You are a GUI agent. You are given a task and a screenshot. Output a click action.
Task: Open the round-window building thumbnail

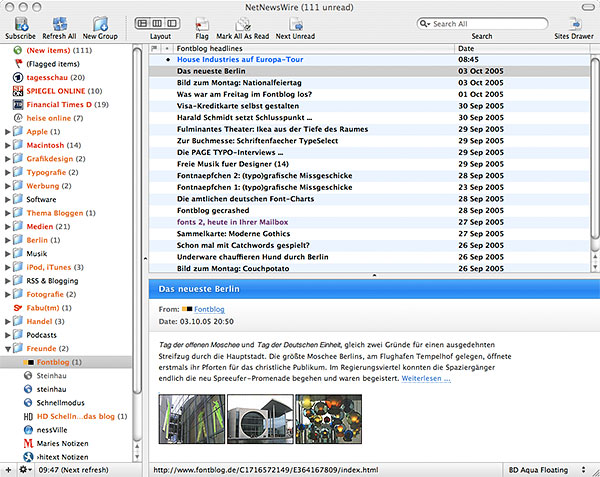point(260,419)
